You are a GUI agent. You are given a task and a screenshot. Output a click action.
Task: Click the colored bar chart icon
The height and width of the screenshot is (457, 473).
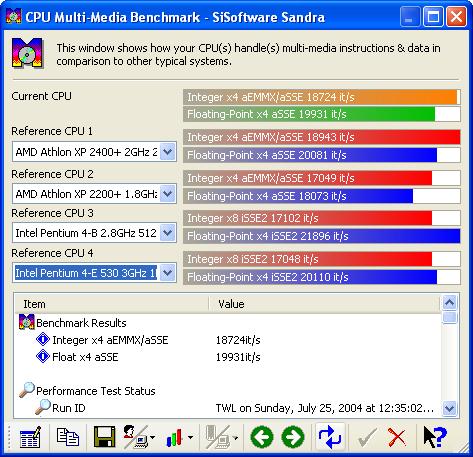point(175,437)
